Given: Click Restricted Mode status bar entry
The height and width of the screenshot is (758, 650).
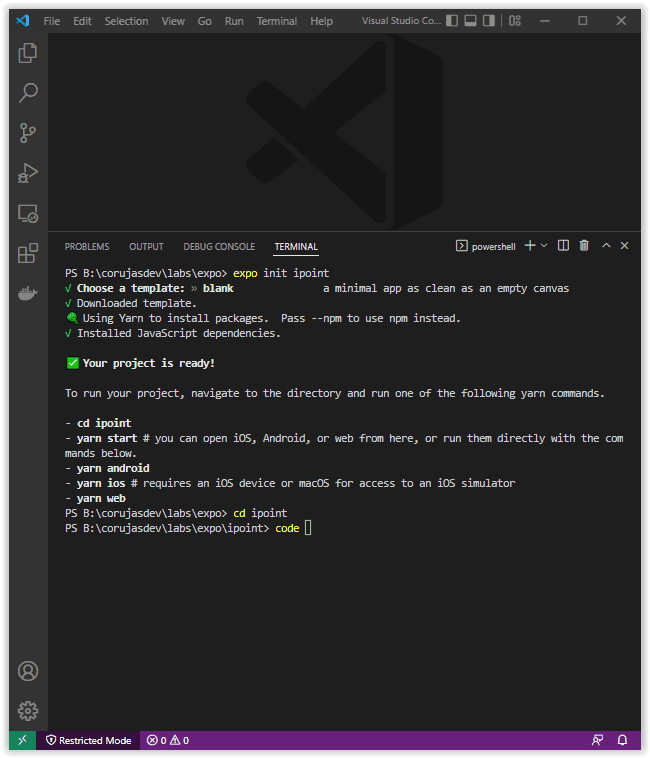Looking at the screenshot, I should pyautogui.click(x=88, y=740).
